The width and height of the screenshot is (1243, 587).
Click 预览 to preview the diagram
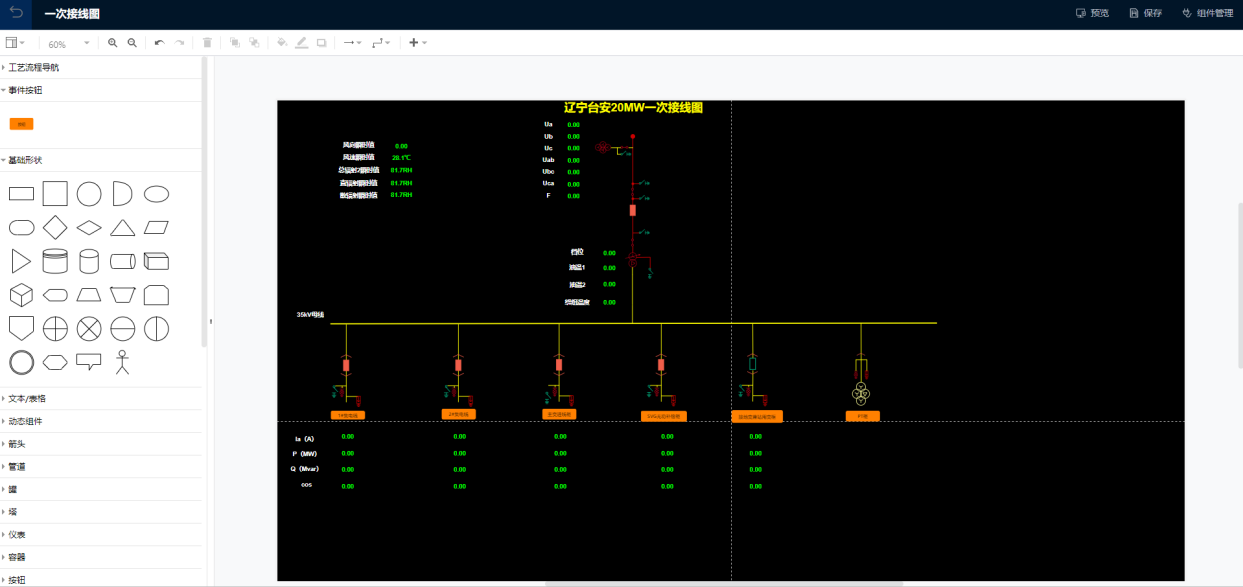1092,14
